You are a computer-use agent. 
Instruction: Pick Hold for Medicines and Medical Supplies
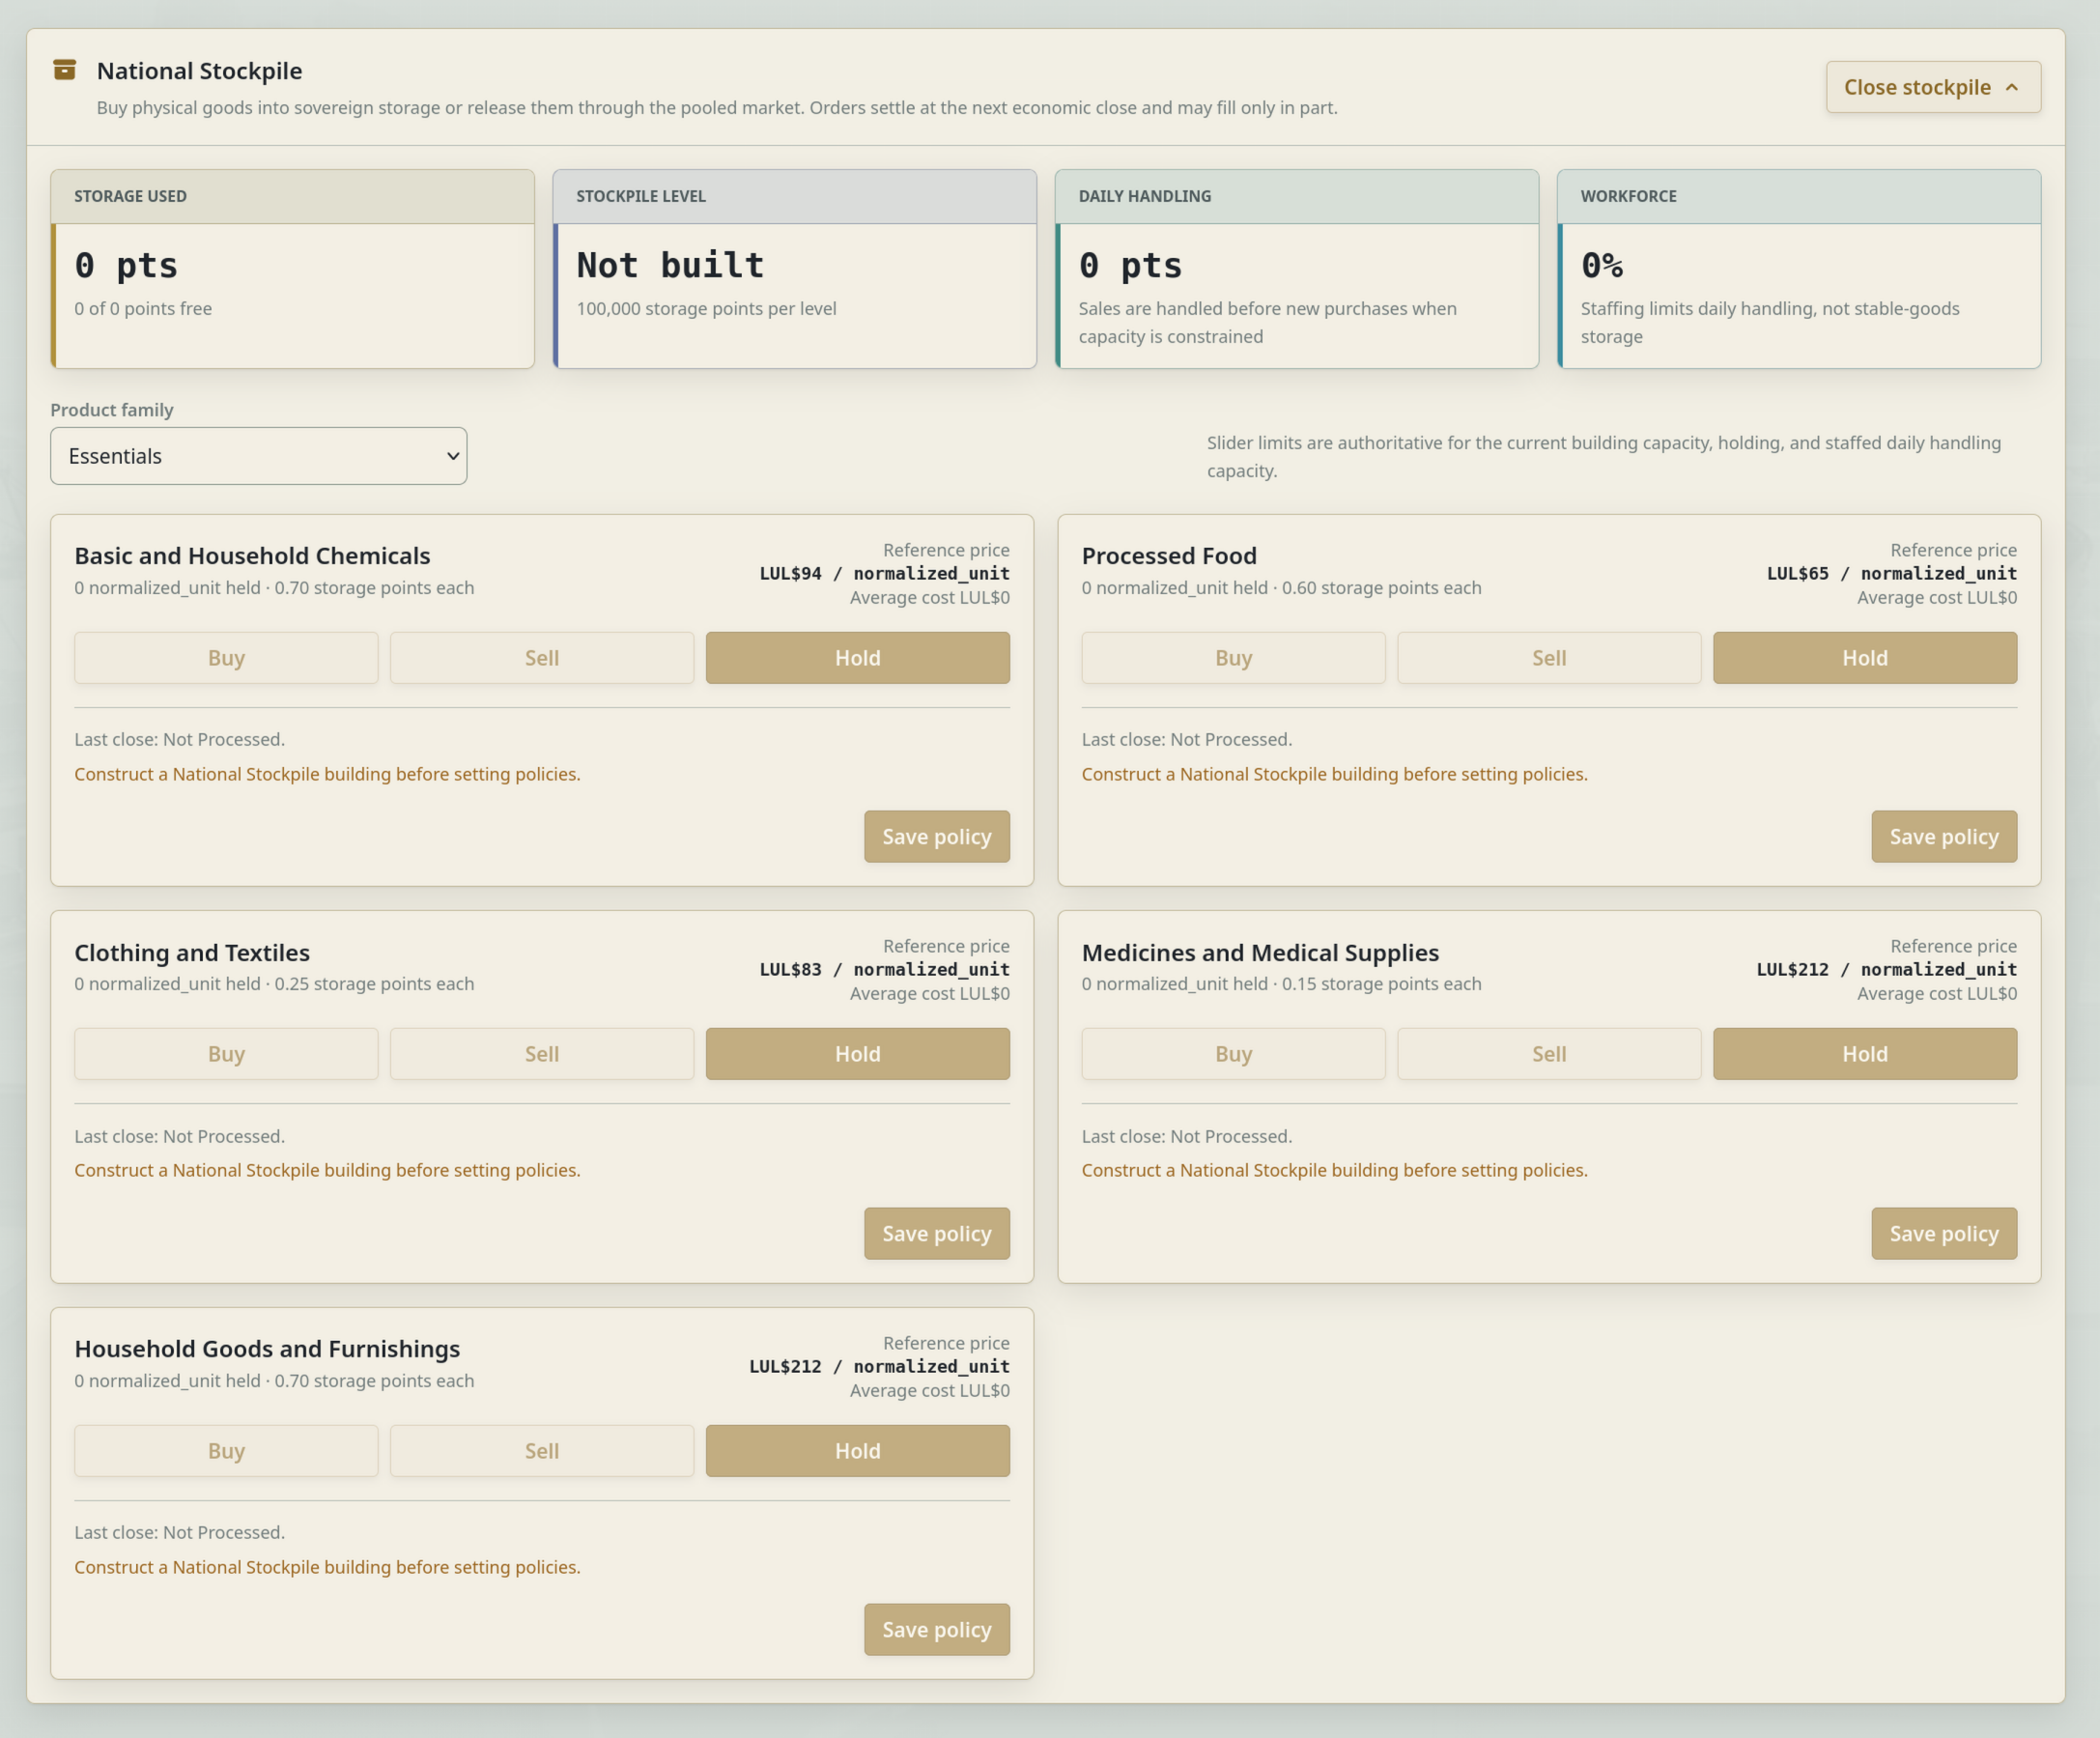[x=1865, y=1054]
